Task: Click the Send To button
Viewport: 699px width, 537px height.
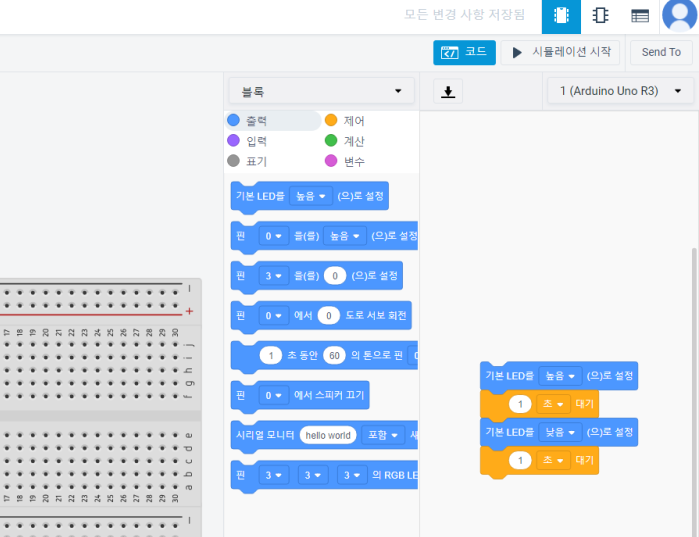Action: (661, 52)
